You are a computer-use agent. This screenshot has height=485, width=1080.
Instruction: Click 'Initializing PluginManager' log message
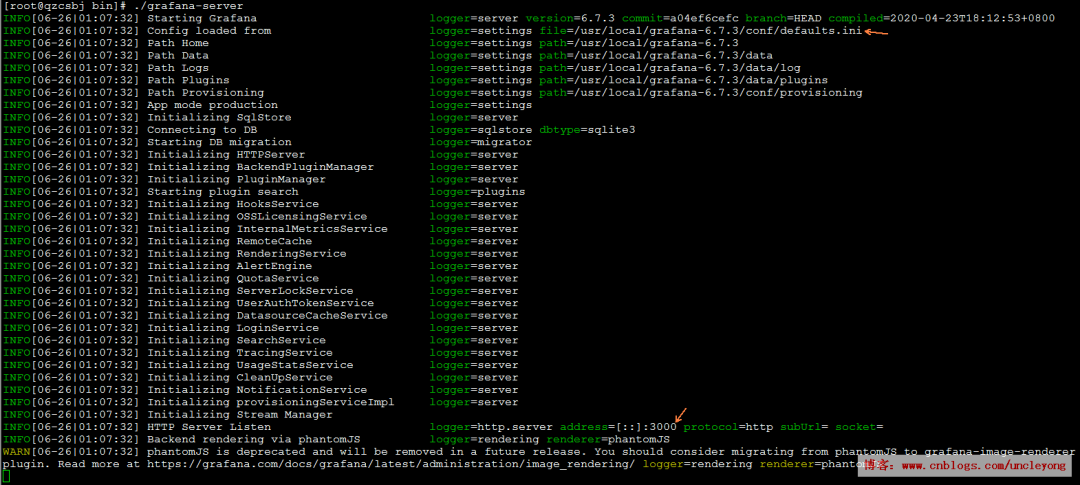(x=236, y=179)
